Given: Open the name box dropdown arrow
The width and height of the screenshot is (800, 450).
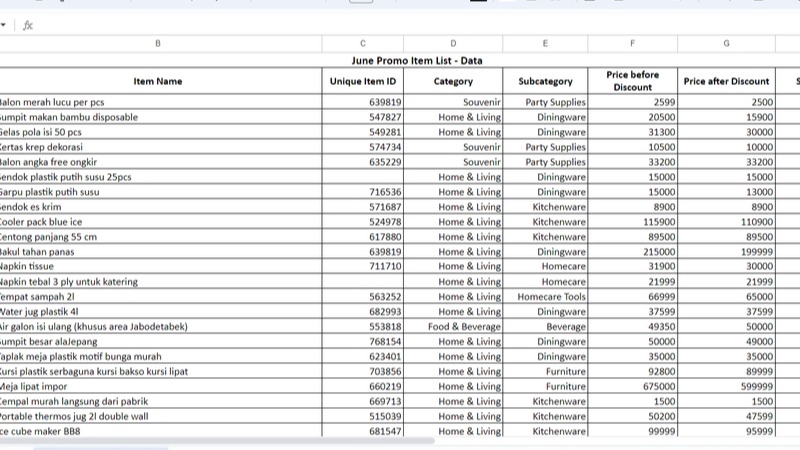Looking at the screenshot, I should [x=3, y=24].
